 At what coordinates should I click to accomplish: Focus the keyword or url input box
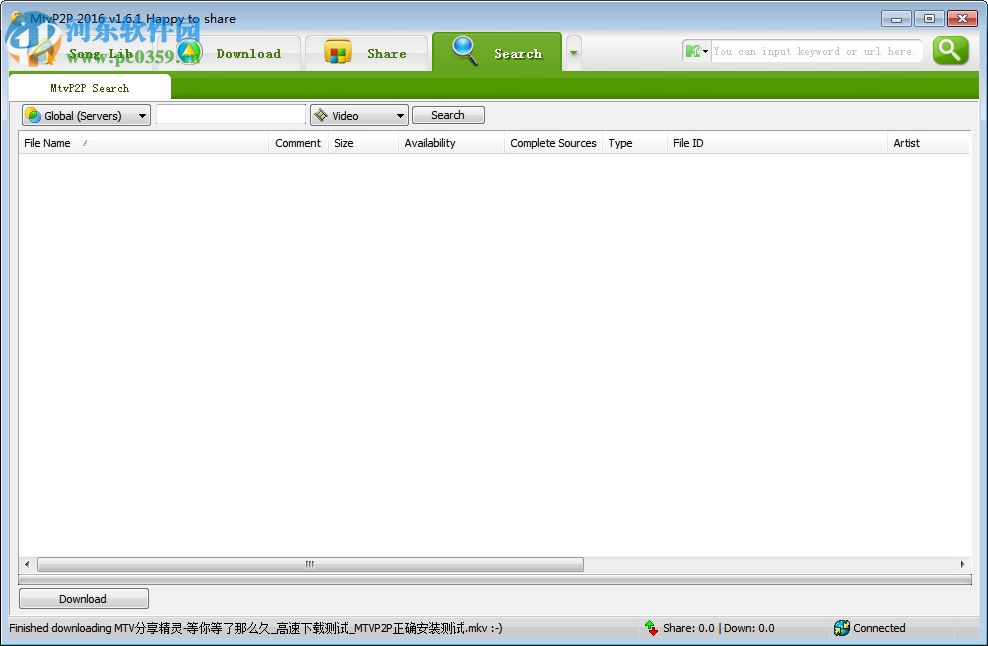(x=817, y=51)
